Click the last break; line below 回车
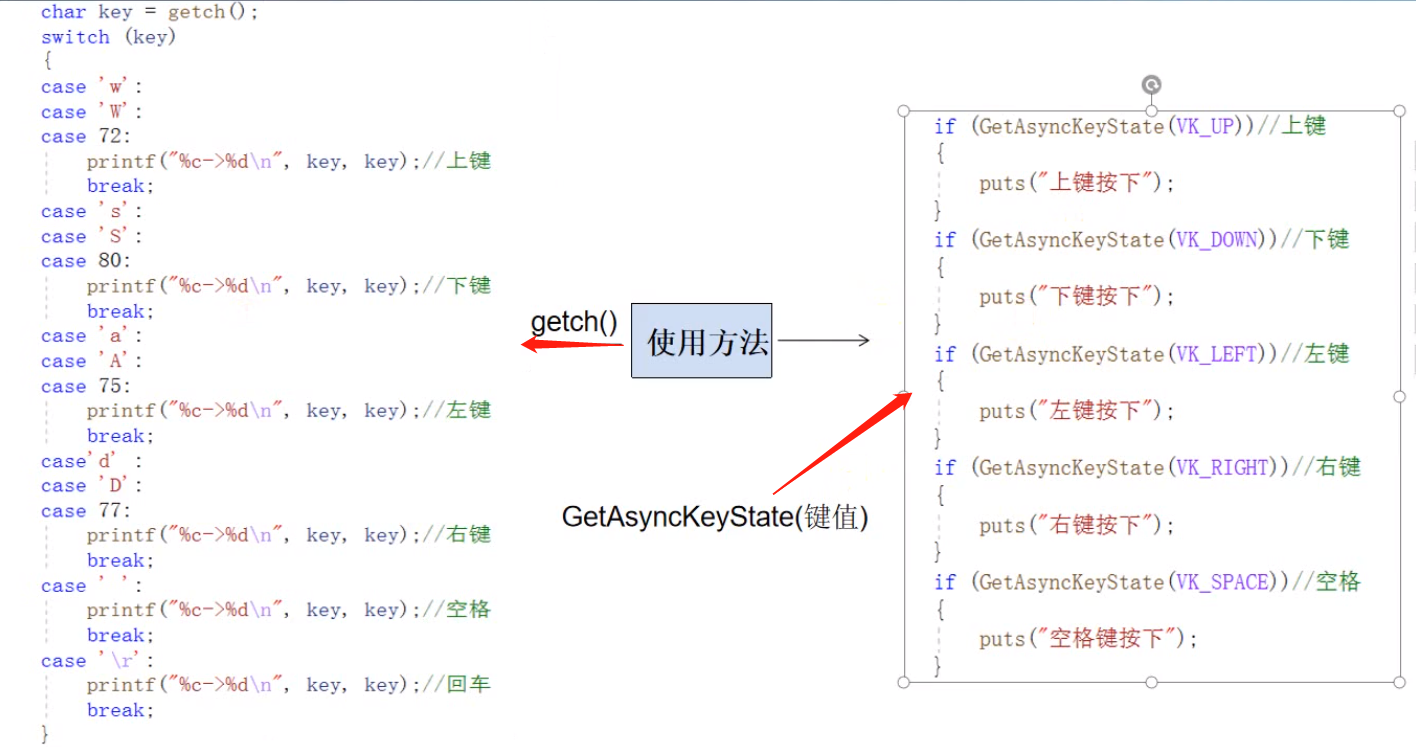The height and width of the screenshot is (747, 1416). [121, 710]
